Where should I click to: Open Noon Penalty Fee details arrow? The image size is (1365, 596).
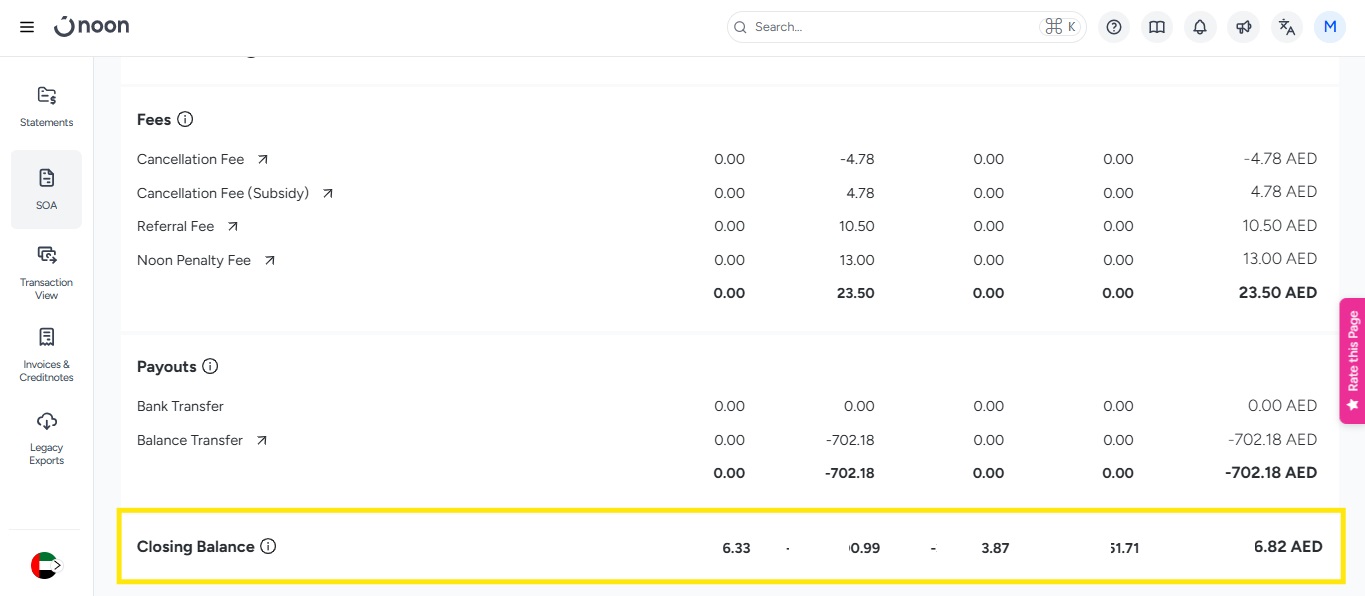[x=269, y=260]
